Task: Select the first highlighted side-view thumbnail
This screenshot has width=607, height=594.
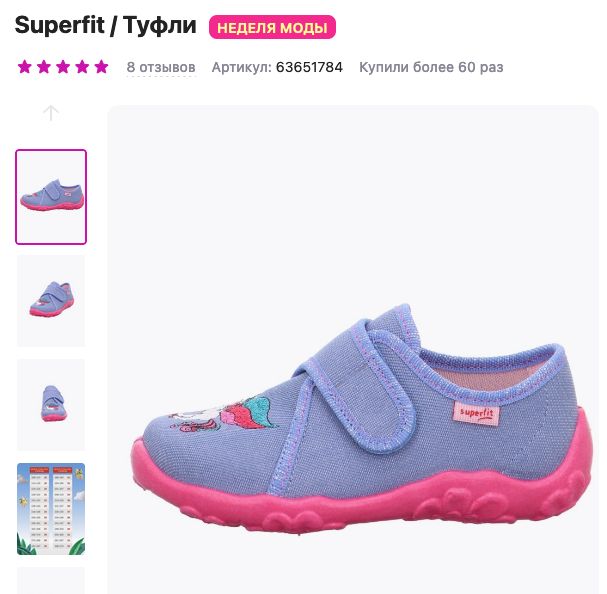Action: point(51,197)
